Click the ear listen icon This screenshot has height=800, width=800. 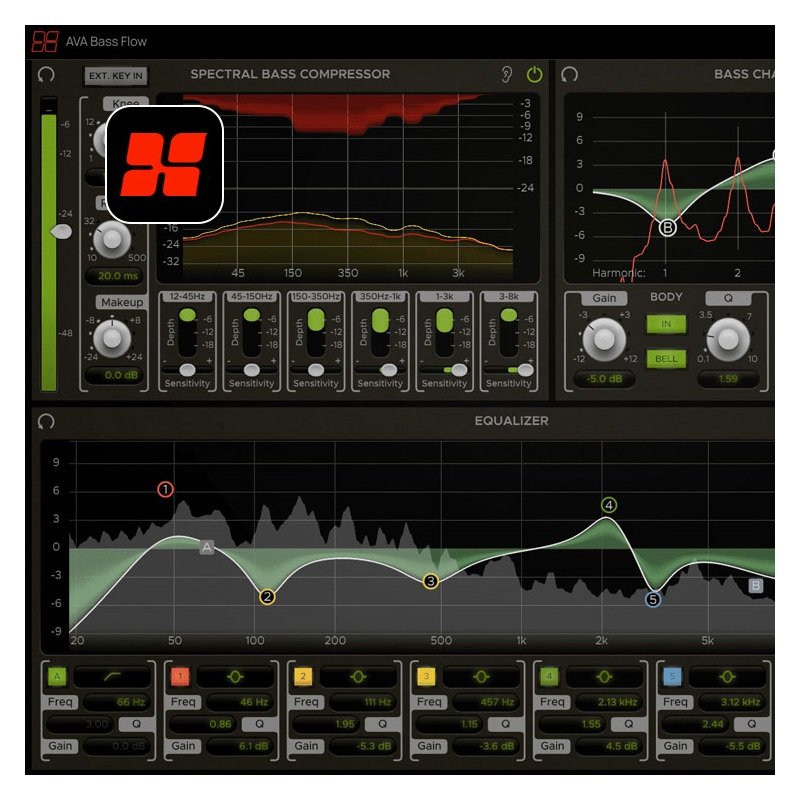point(506,74)
